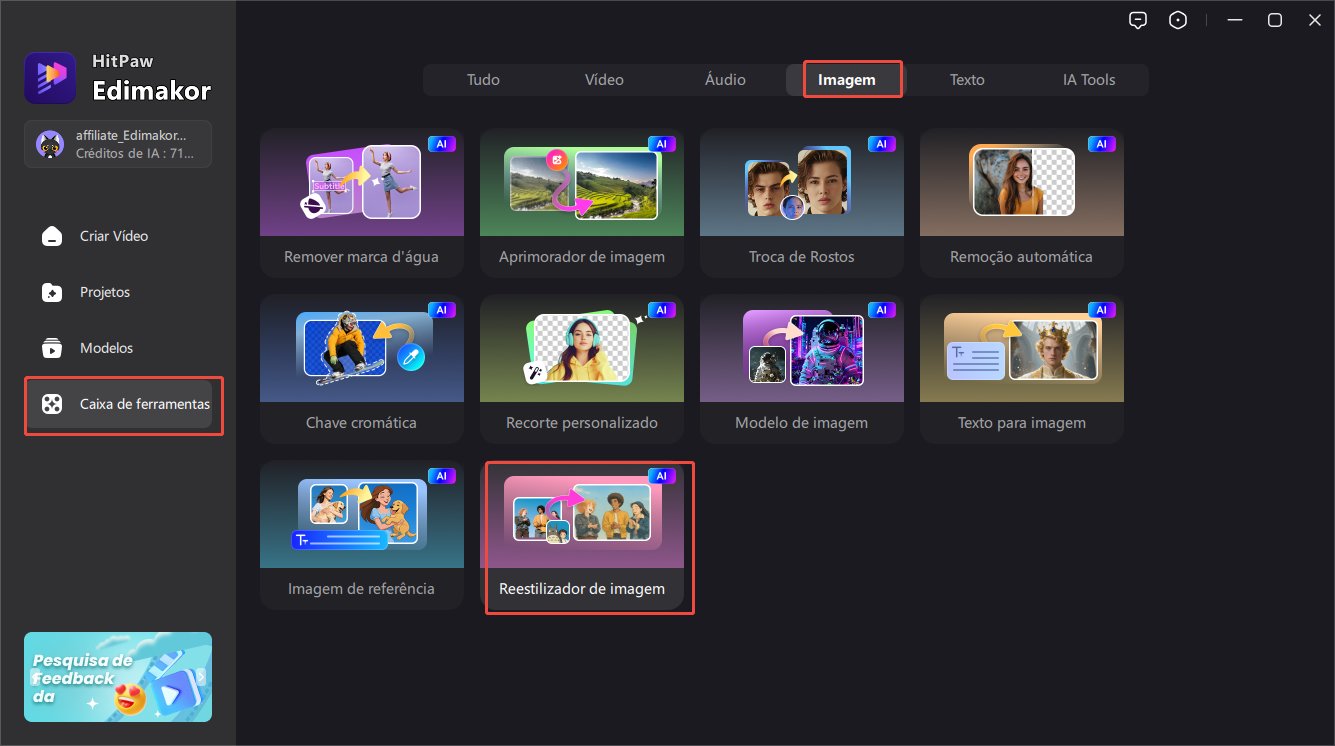The height and width of the screenshot is (746, 1335).
Task: Open the Texto para imagem tool
Action: click(x=1021, y=369)
